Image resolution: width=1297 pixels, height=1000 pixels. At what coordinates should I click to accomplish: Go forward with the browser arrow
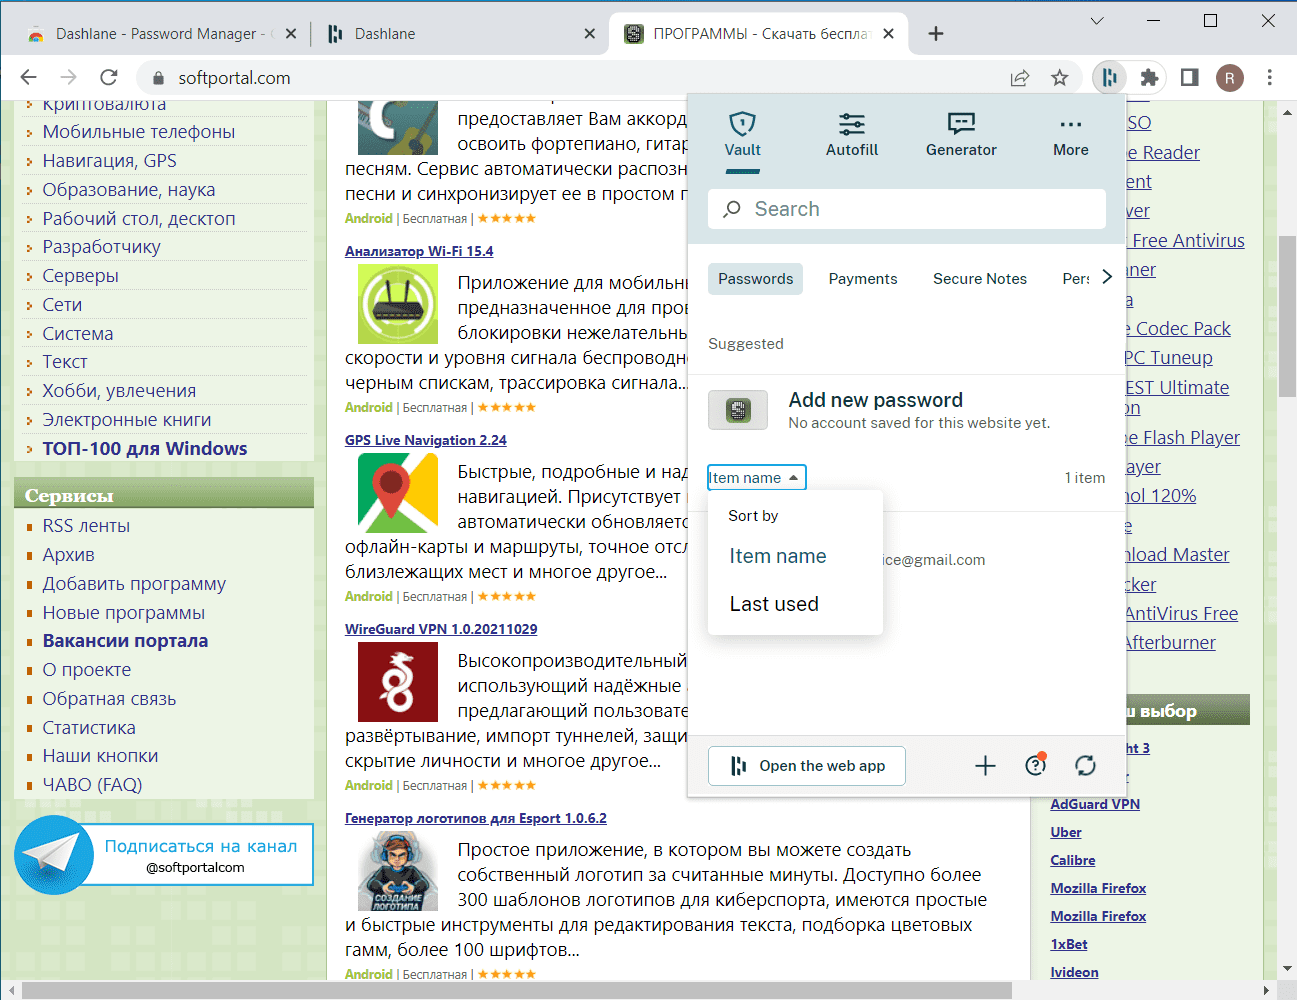pyautogui.click(x=69, y=77)
